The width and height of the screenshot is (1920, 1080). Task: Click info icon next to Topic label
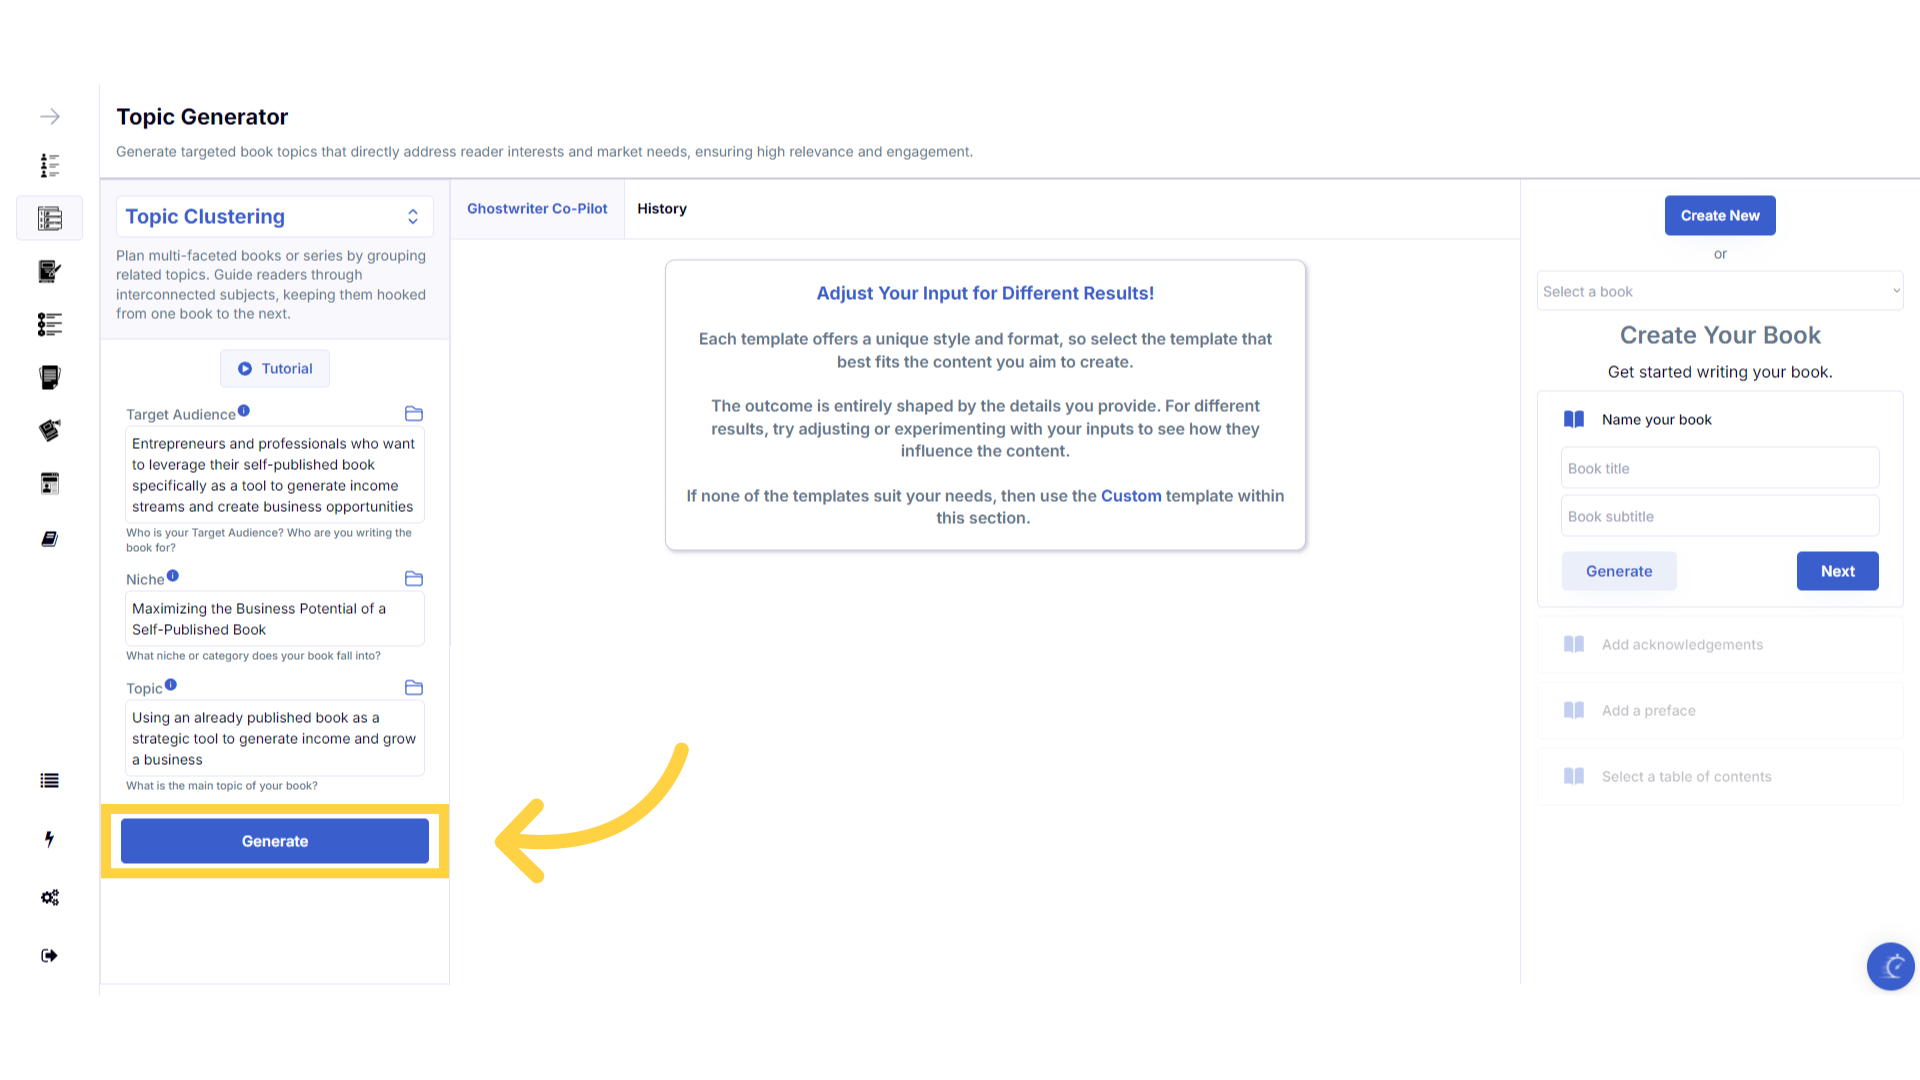coord(171,685)
